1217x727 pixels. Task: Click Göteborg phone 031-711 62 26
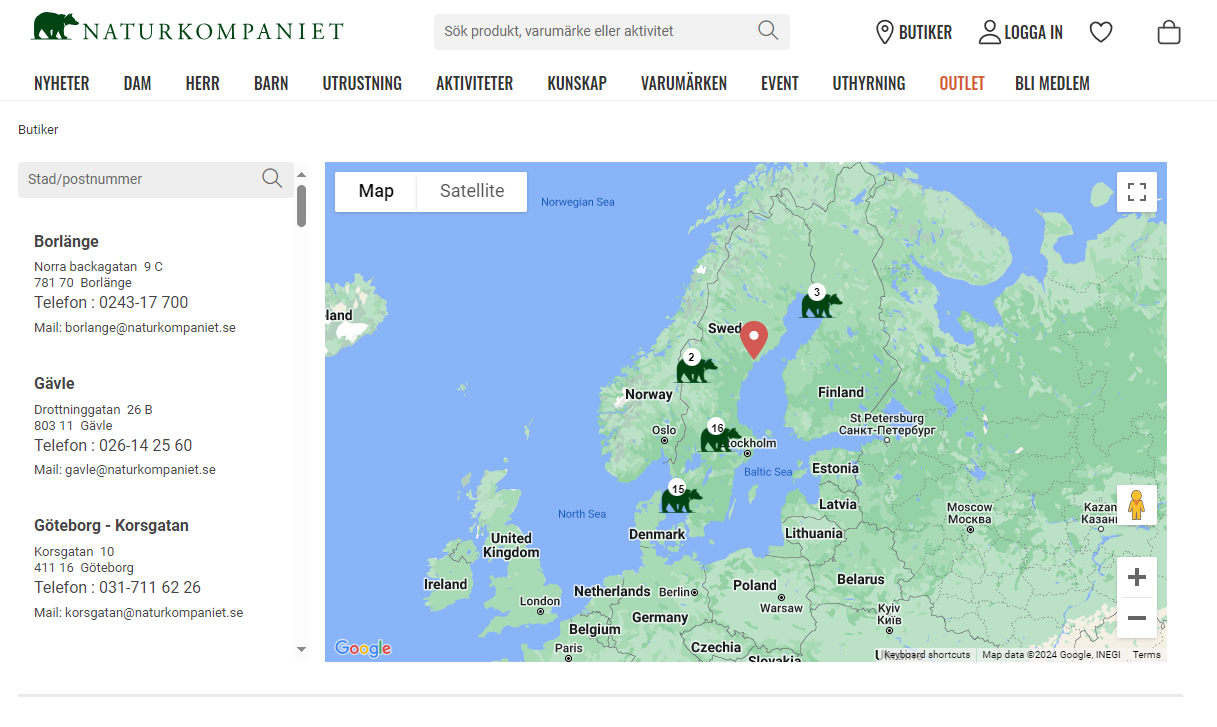(150, 587)
